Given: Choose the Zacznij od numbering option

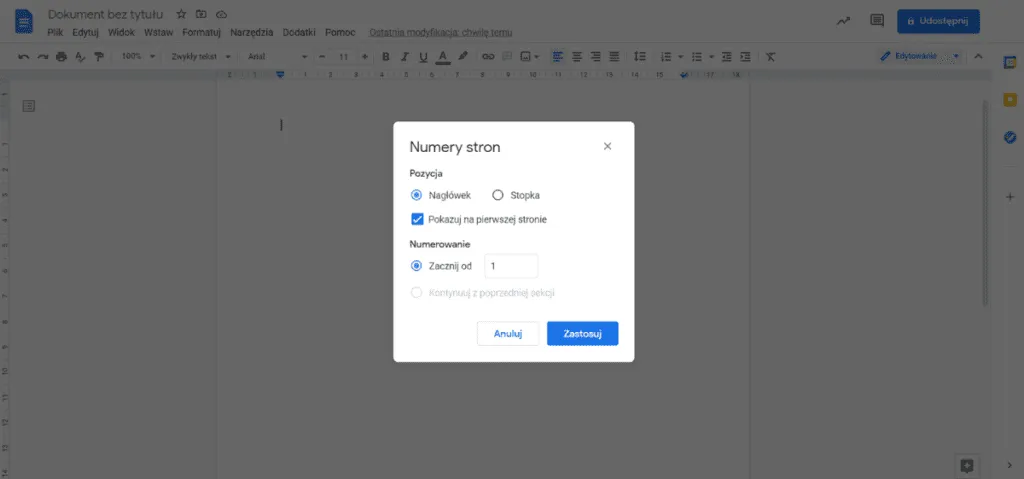Looking at the screenshot, I should click(x=417, y=266).
